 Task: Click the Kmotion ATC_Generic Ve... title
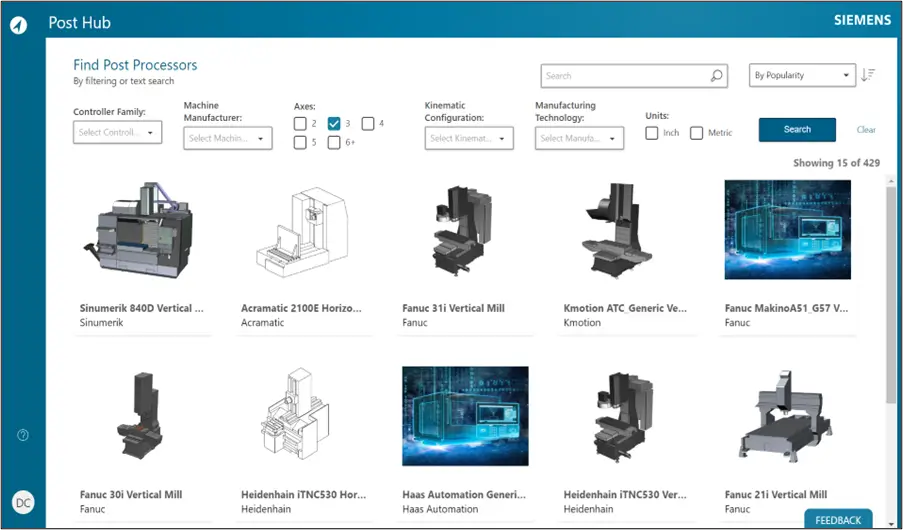(x=625, y=308)
